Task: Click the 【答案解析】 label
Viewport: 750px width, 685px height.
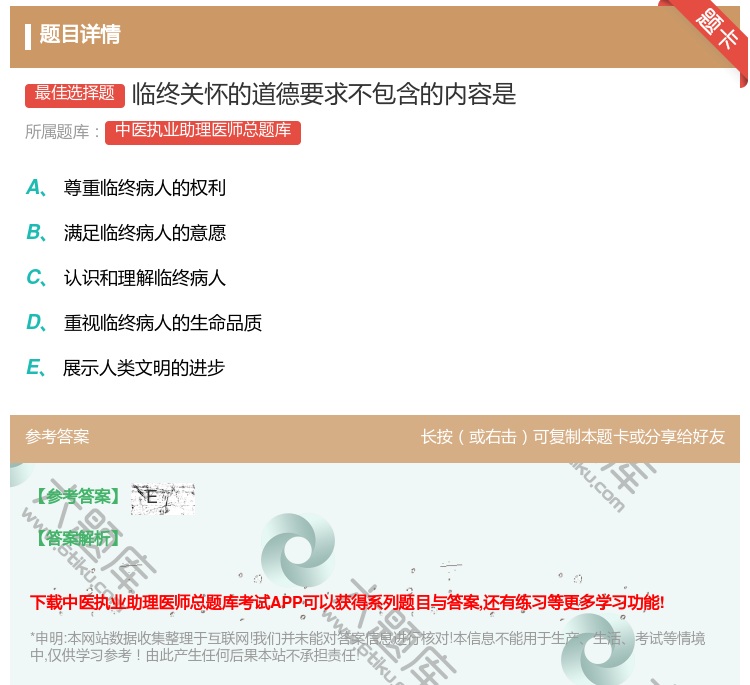Action: pyautogui.click(x=79, y=538)
